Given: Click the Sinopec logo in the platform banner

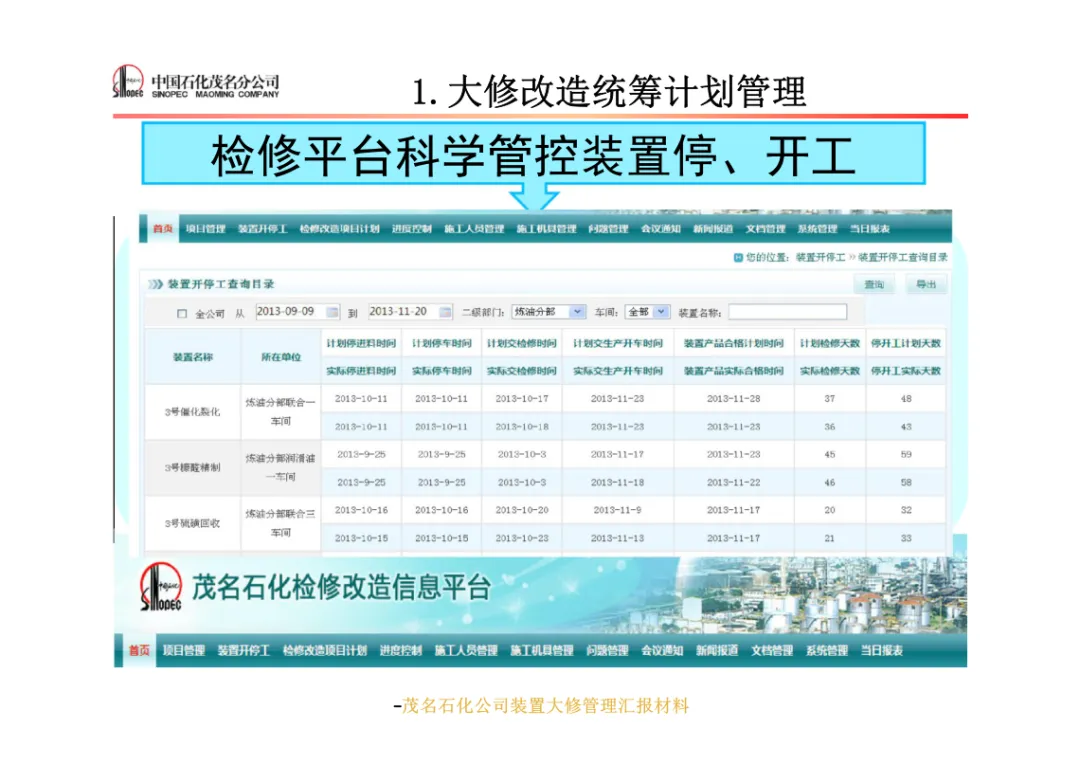Looking at the screenshot, I should pyautogui.click(x=161, y=587).
